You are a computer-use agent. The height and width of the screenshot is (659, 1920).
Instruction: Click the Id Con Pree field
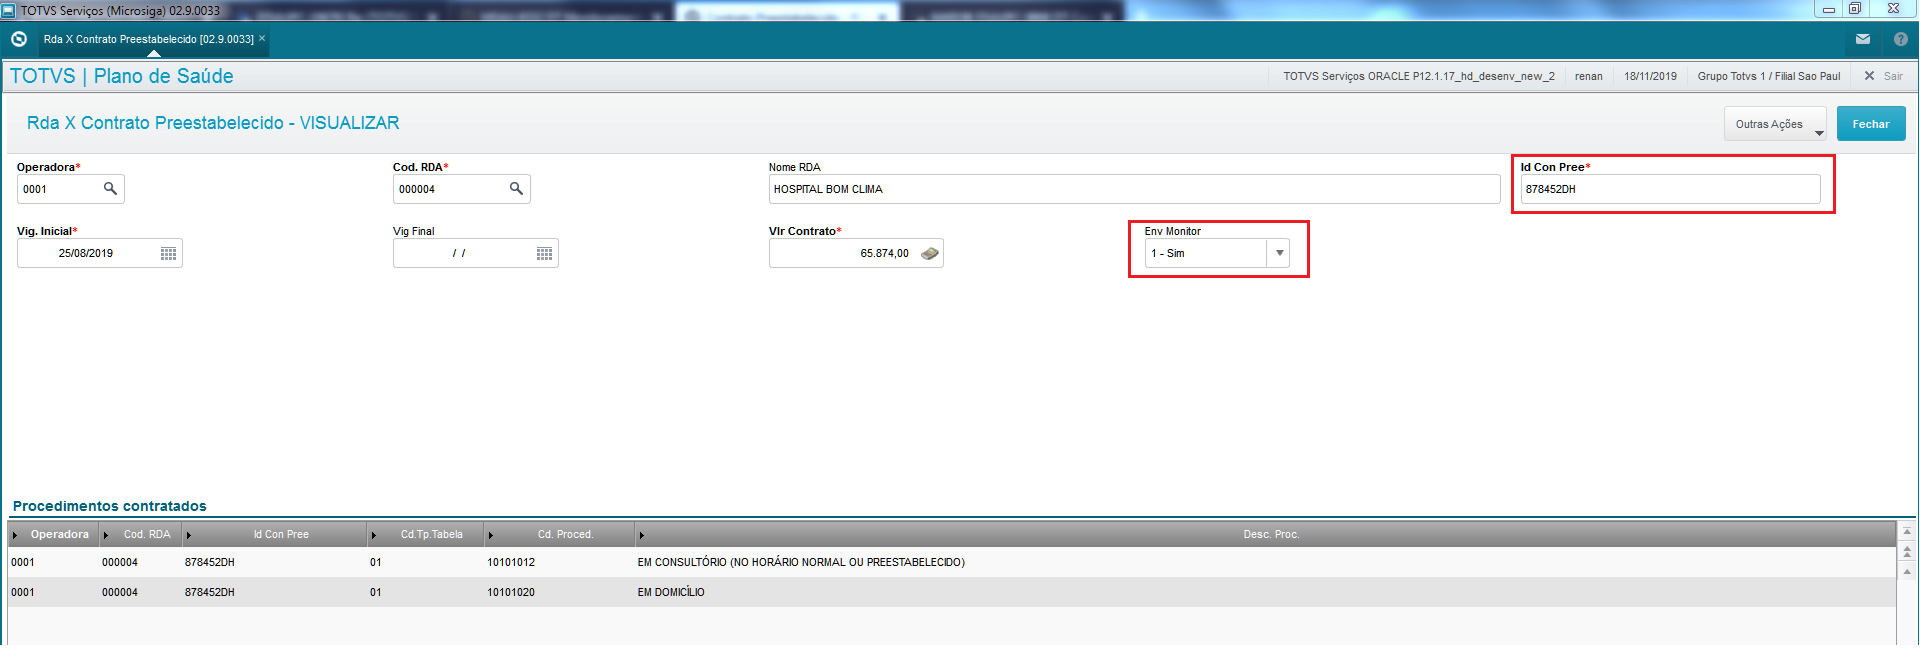coord(1670,189)
